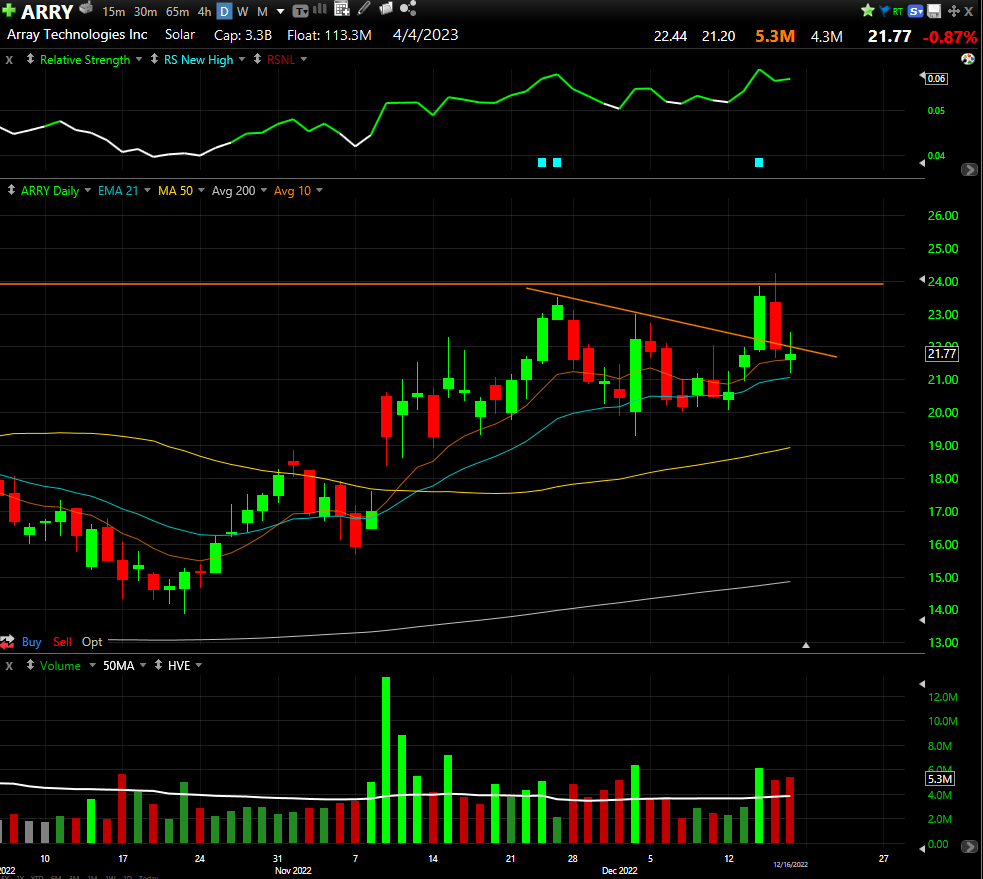Expand the 50MA dropdown arrow
Viewport: 983px width, 879px height.
143,665
